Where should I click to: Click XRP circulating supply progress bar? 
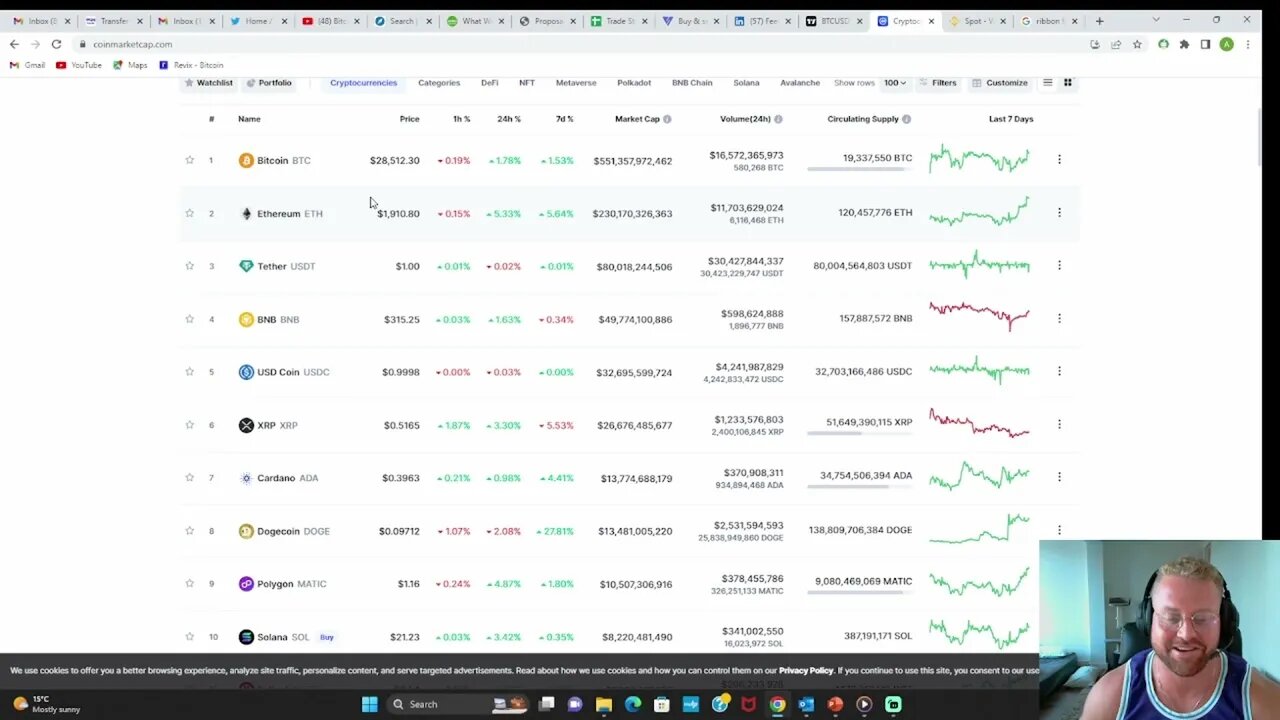click(x=860, y=434)
